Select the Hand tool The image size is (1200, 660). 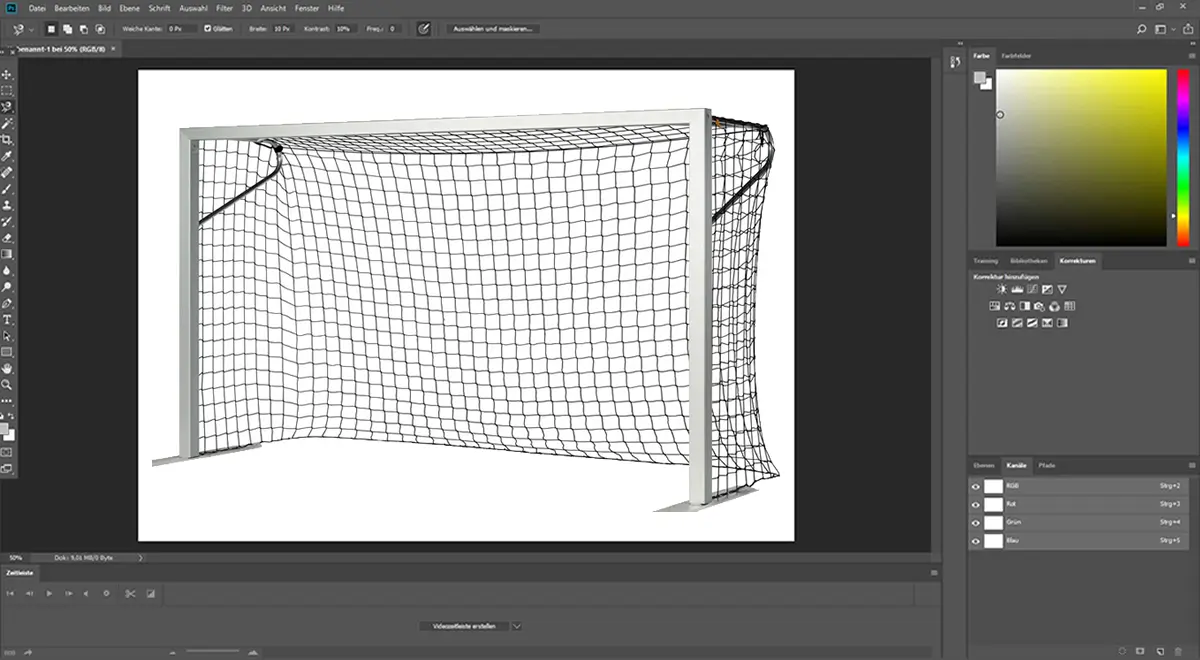[x=7, y=368]
